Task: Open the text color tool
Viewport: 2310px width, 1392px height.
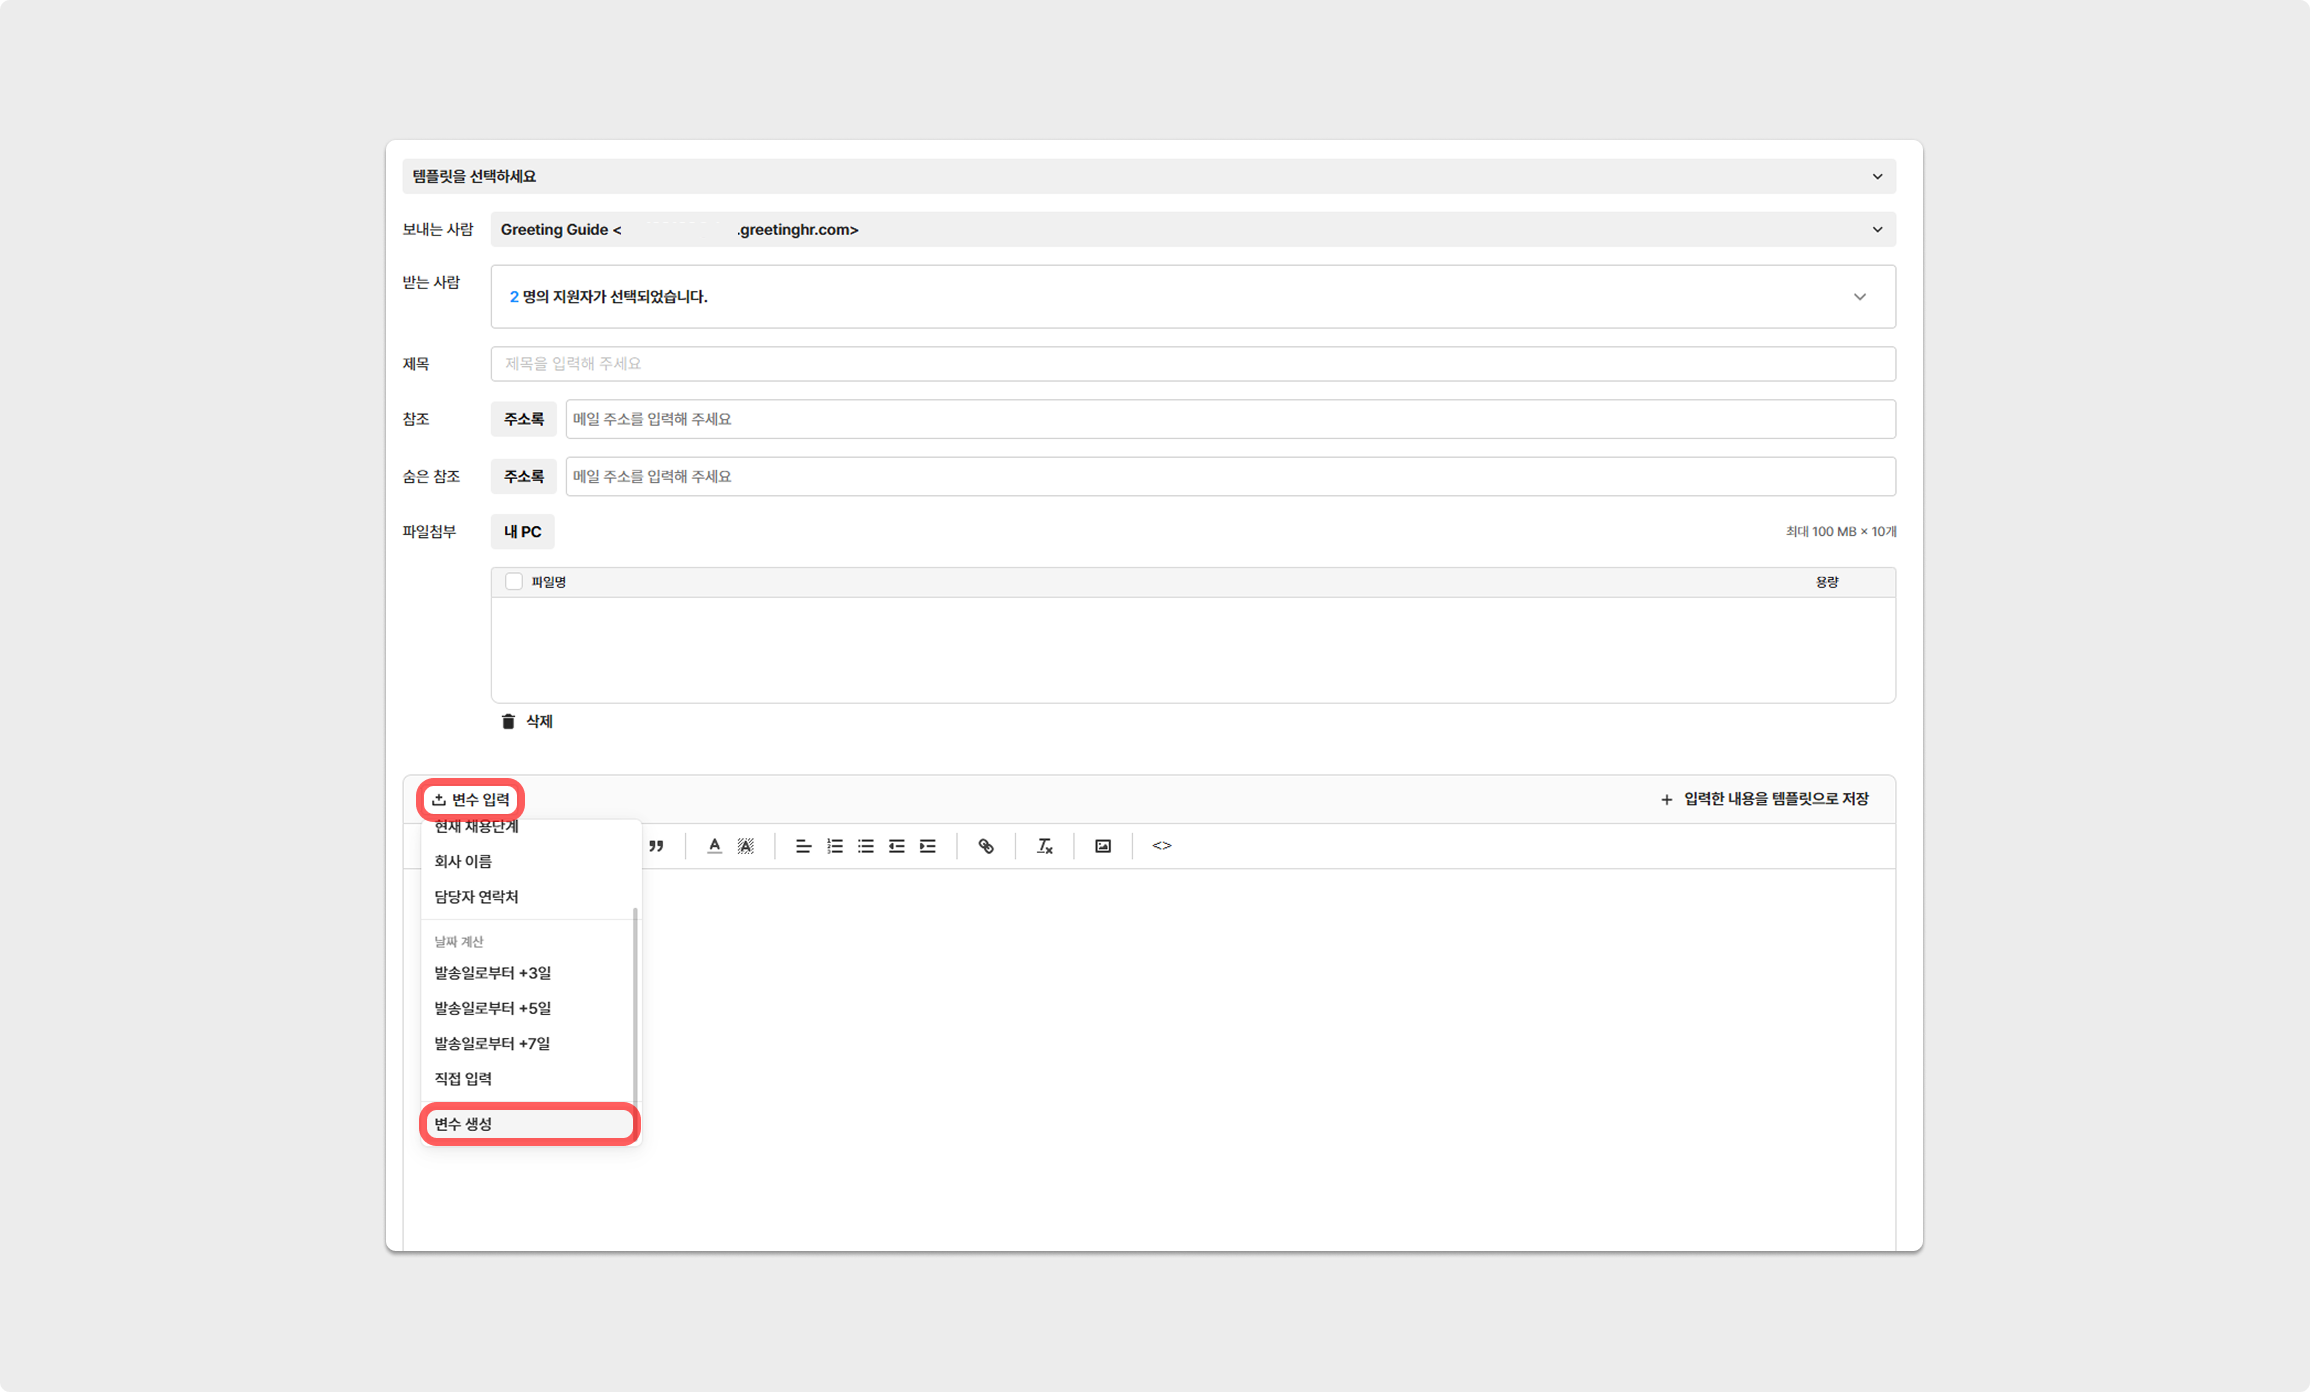Action: click(714, 846)
